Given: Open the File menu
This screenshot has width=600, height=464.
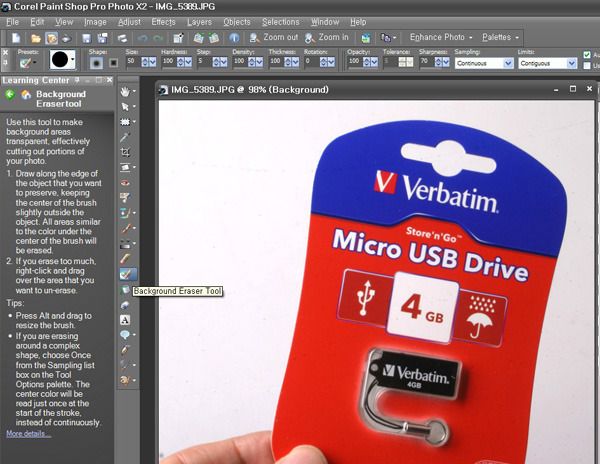Looking at the screenshot, I should pyautogui.click(x=13, y=22).
